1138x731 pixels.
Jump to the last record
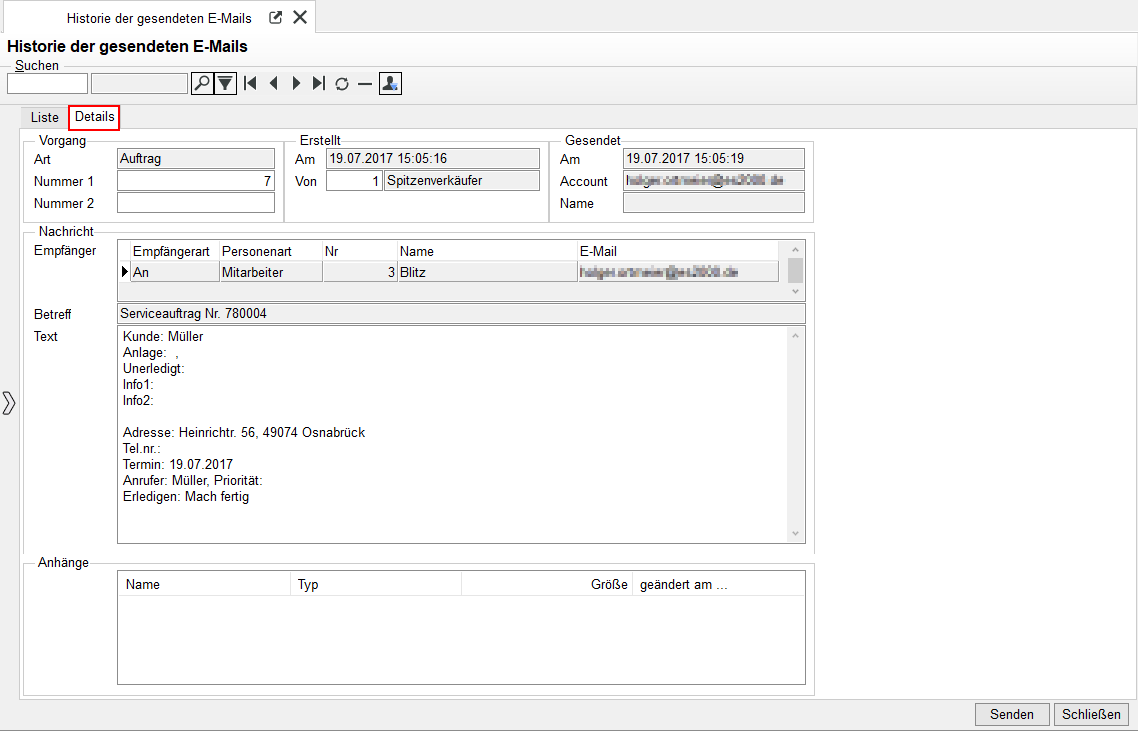click(320, 83)
